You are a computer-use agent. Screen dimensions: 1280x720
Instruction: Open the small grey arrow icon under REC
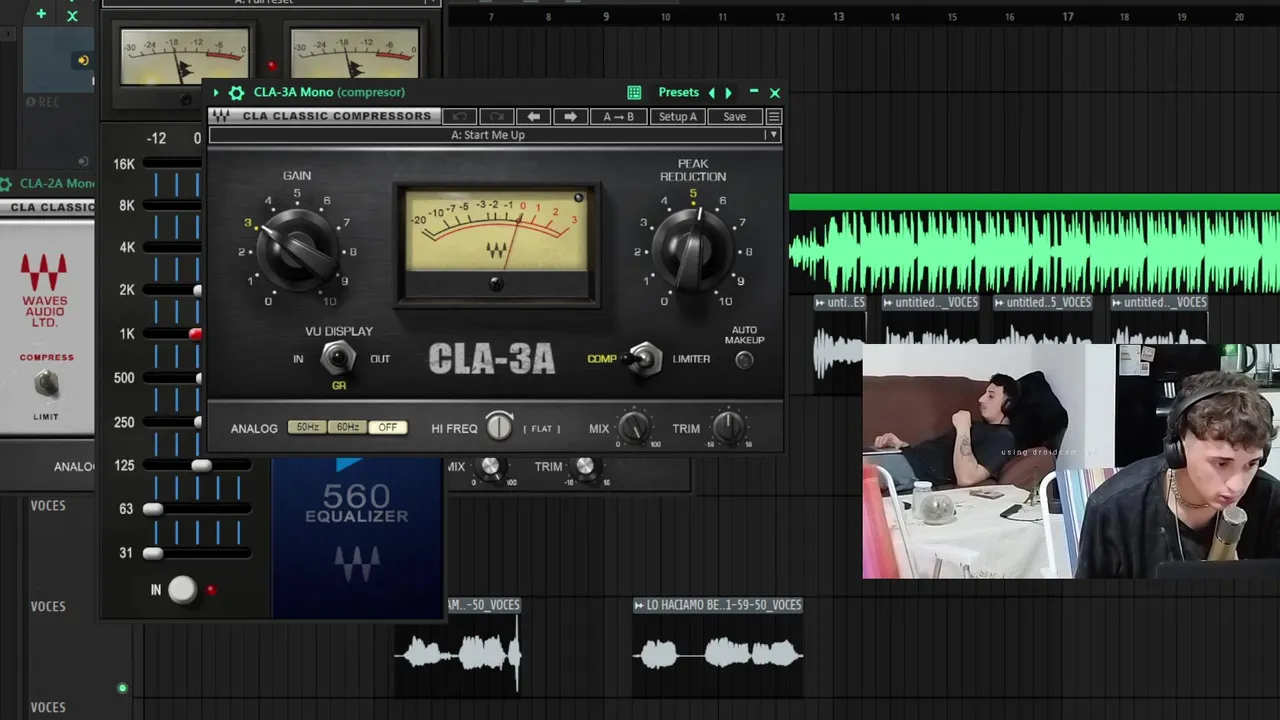[x=83, y=160]
